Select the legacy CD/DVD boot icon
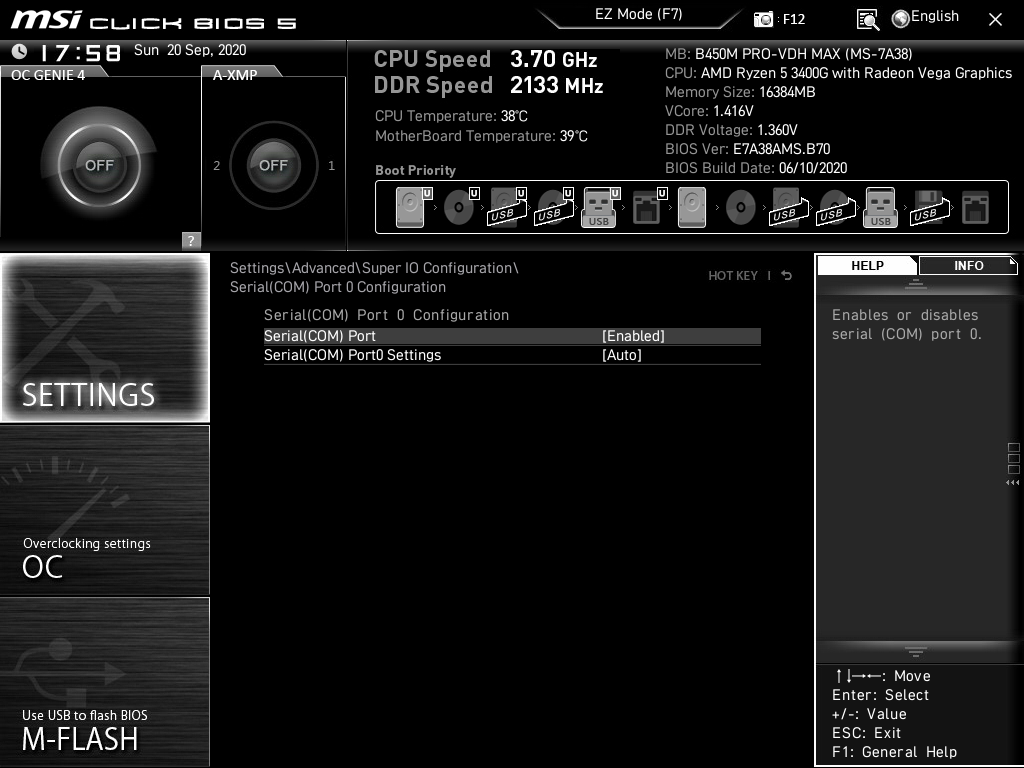Image resolution: width=1024 pixels, height=768 pixels. pyautogui.click(x=741, y=207)
